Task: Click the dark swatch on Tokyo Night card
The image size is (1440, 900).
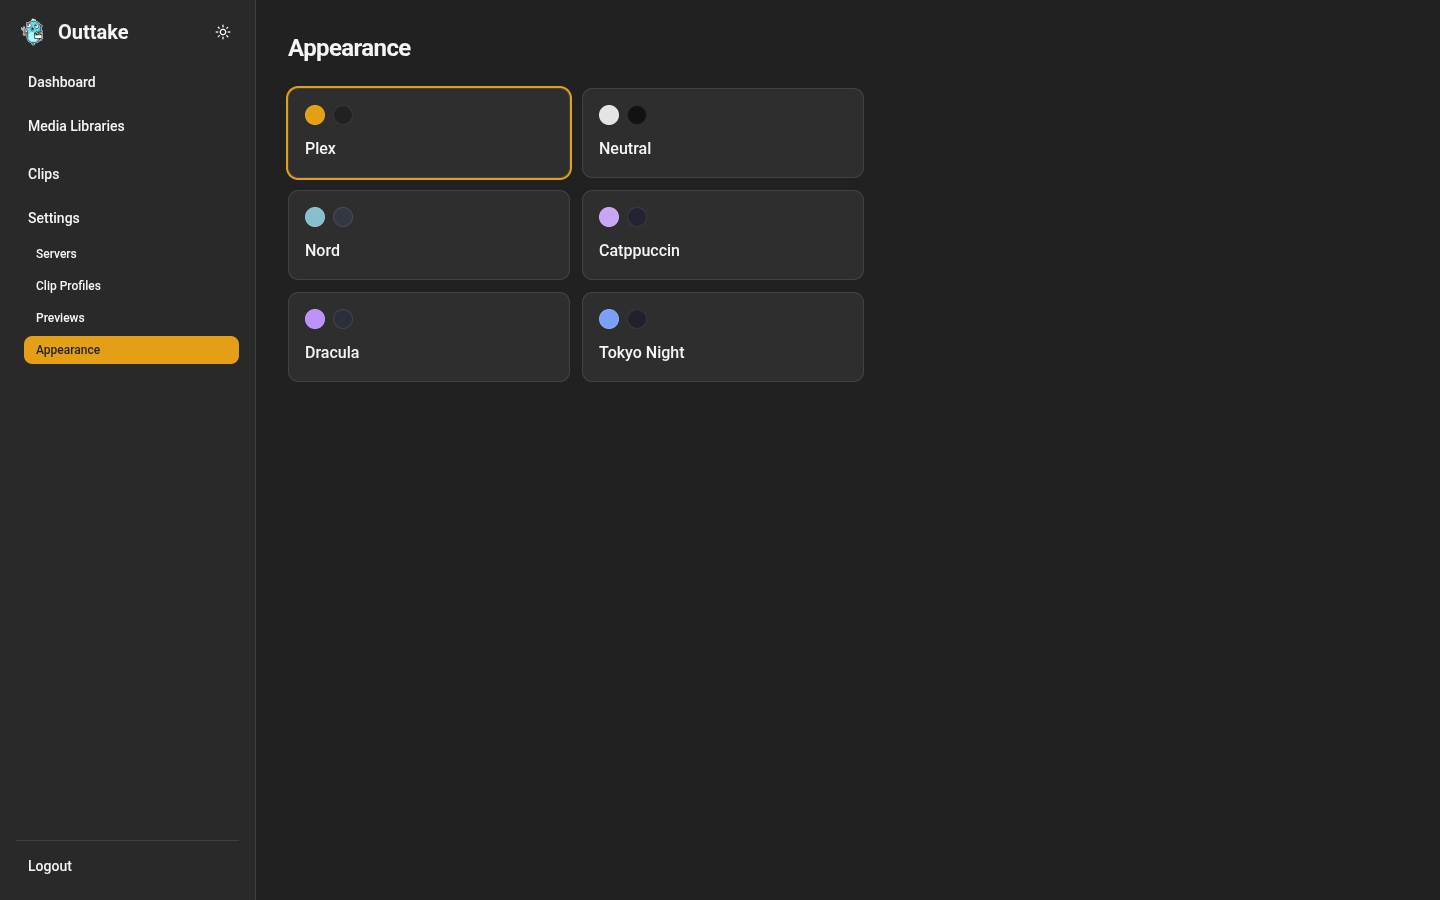Action: (x=637, y=319)
